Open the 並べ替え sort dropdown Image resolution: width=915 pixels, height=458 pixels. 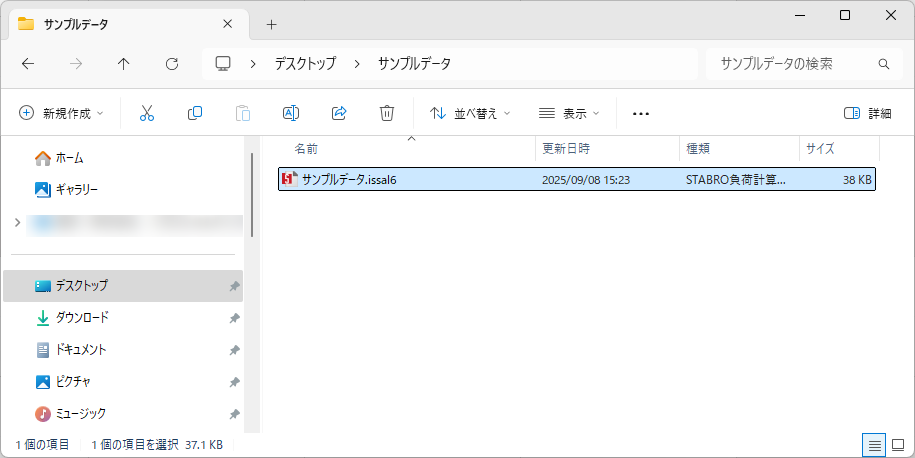coord(470,113)
